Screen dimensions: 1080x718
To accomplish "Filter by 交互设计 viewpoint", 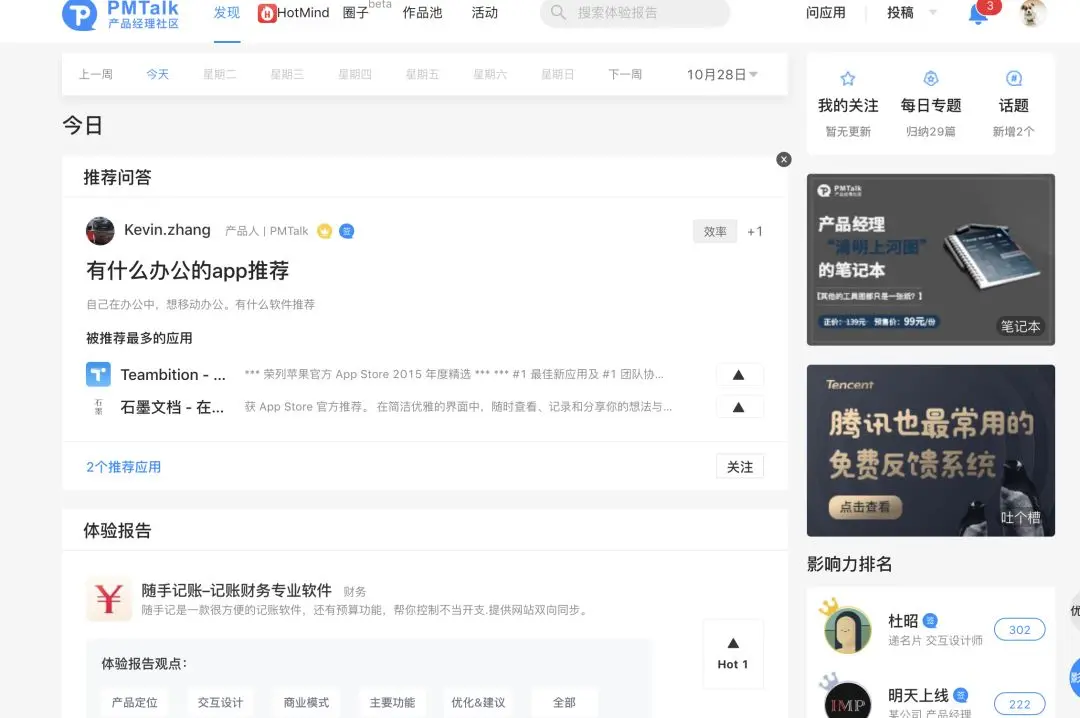I will pyautogui.click(x=220, y=702).
